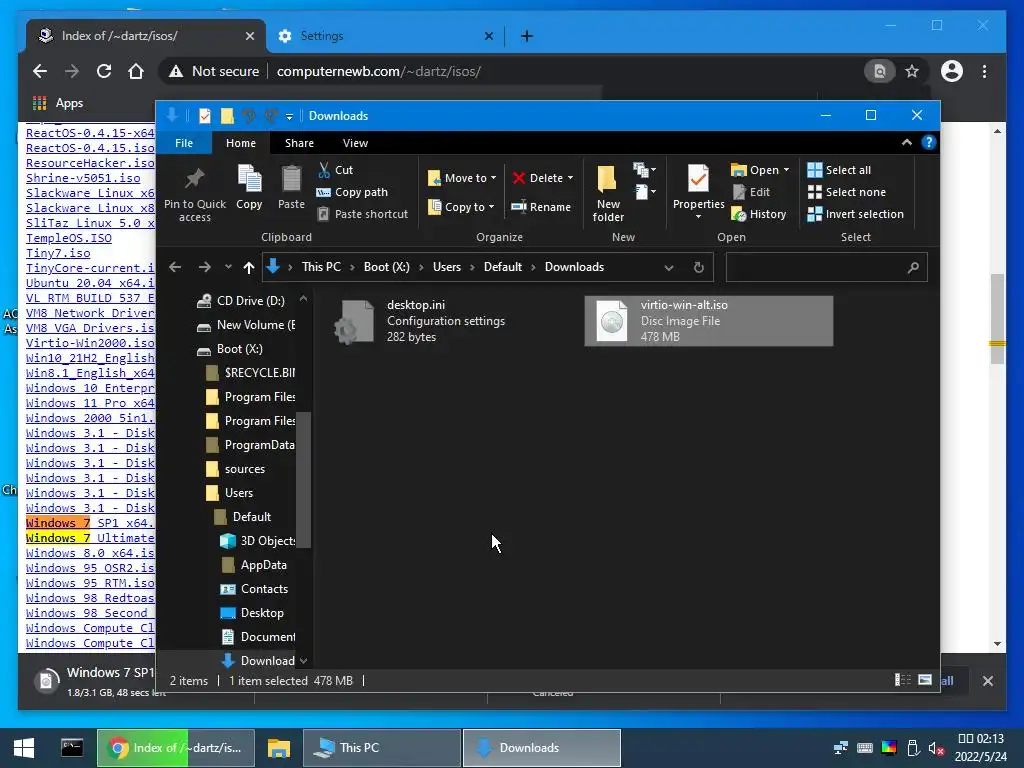
Task: Click Select all
Action: click(x=839, y=170)
